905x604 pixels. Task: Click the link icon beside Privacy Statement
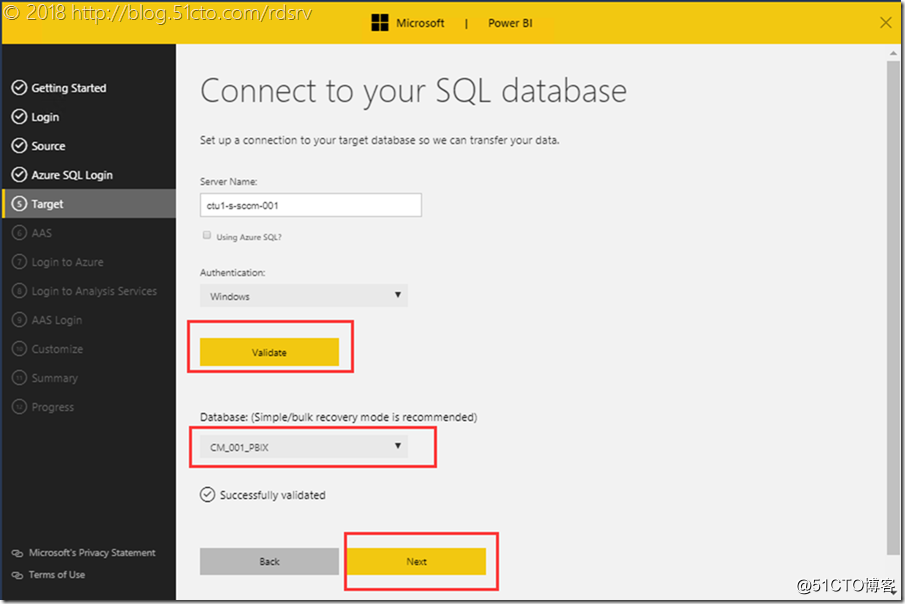pyautogui.click(x=17, y=553)
